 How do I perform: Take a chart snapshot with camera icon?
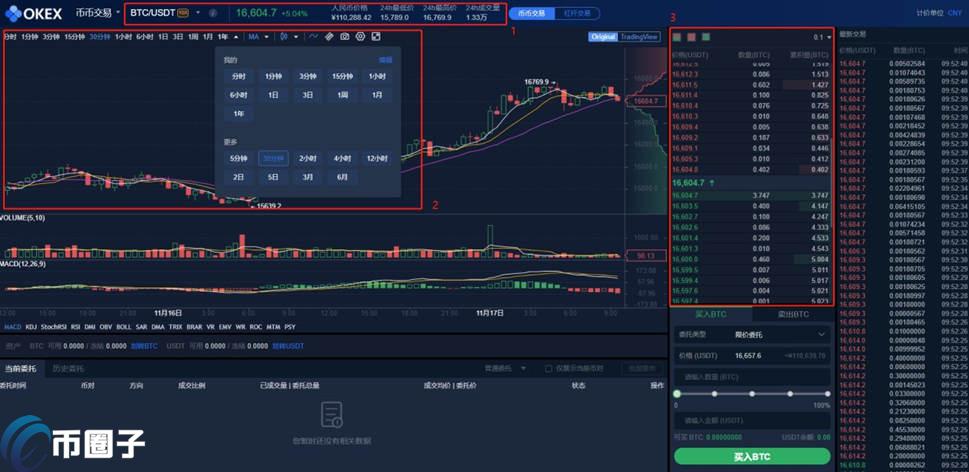pos(345,36)
